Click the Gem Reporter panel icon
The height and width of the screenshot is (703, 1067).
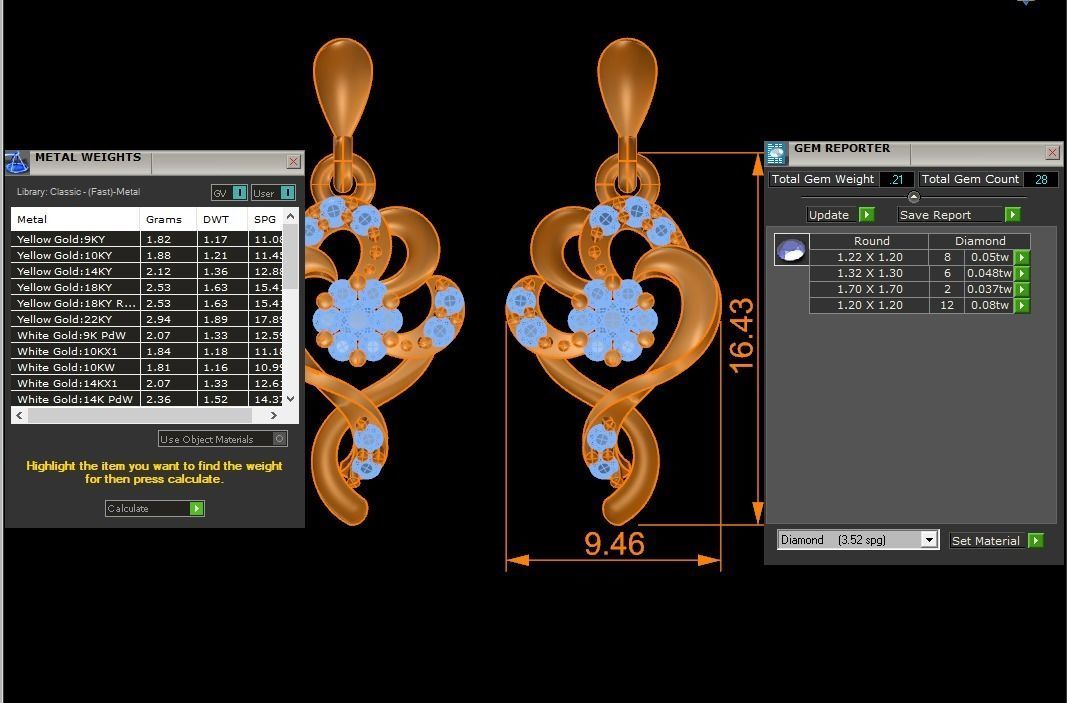tap(776, 154)
